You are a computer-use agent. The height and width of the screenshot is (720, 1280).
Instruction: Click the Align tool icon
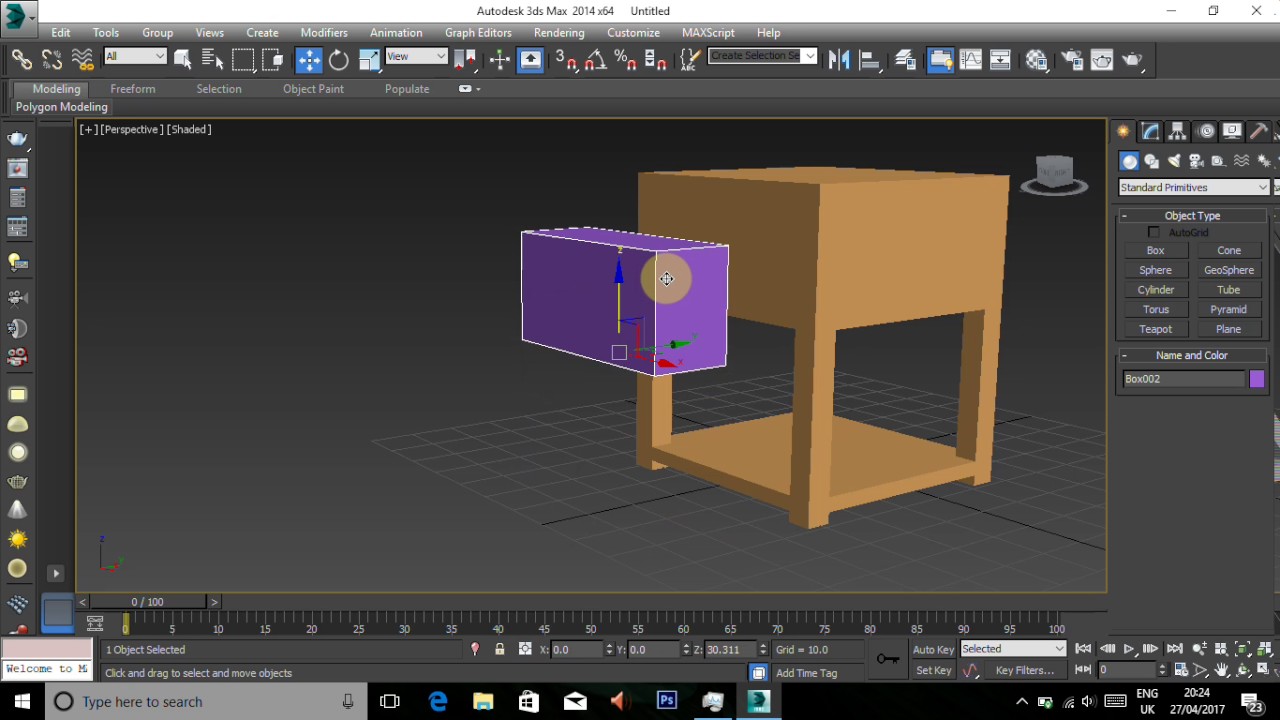869,60
